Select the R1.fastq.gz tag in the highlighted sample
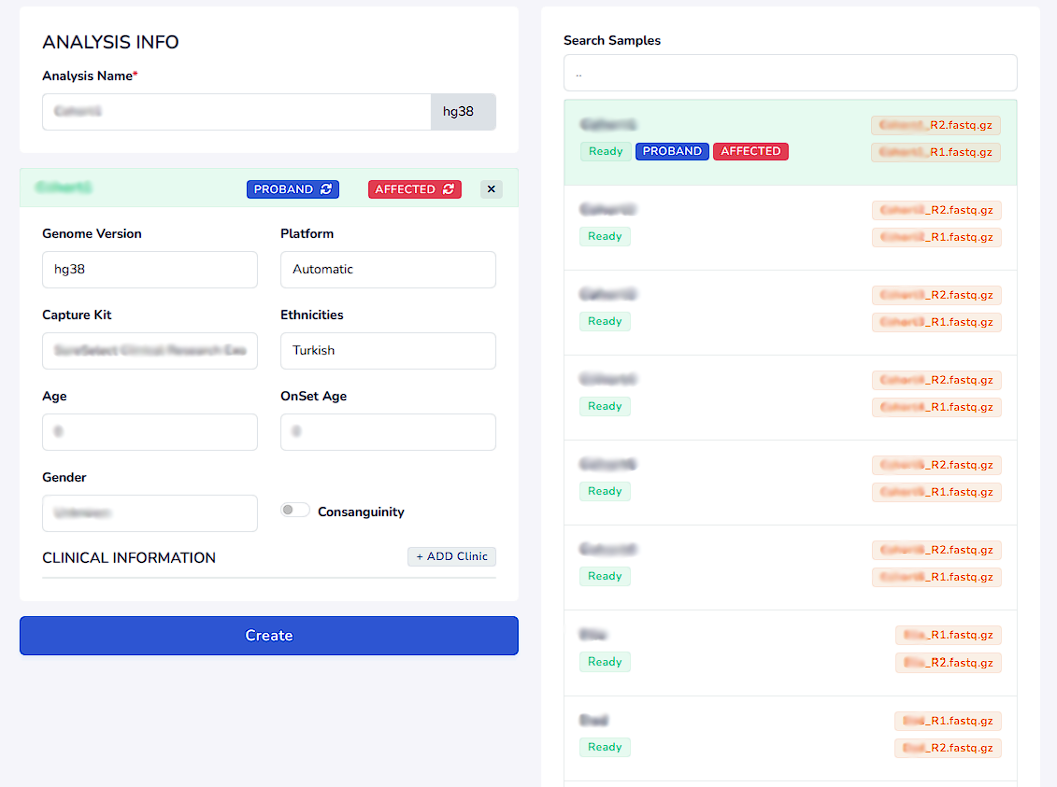This screenshot has width=1057, height=787. [x=936, y=153]
